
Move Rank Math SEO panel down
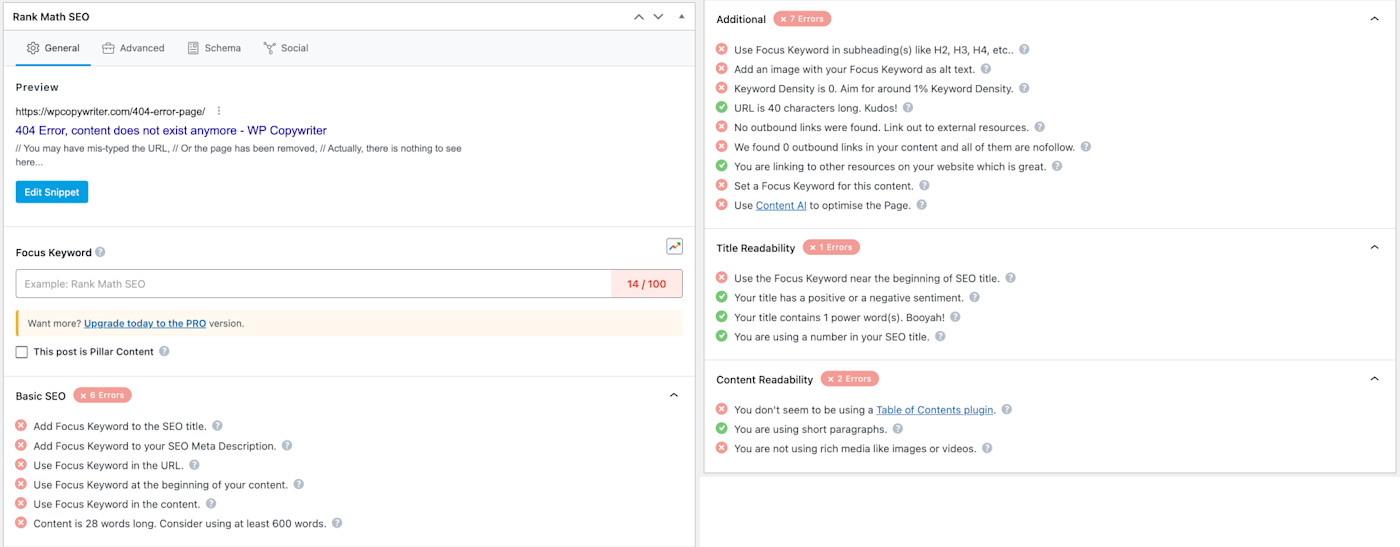(658, 17)
